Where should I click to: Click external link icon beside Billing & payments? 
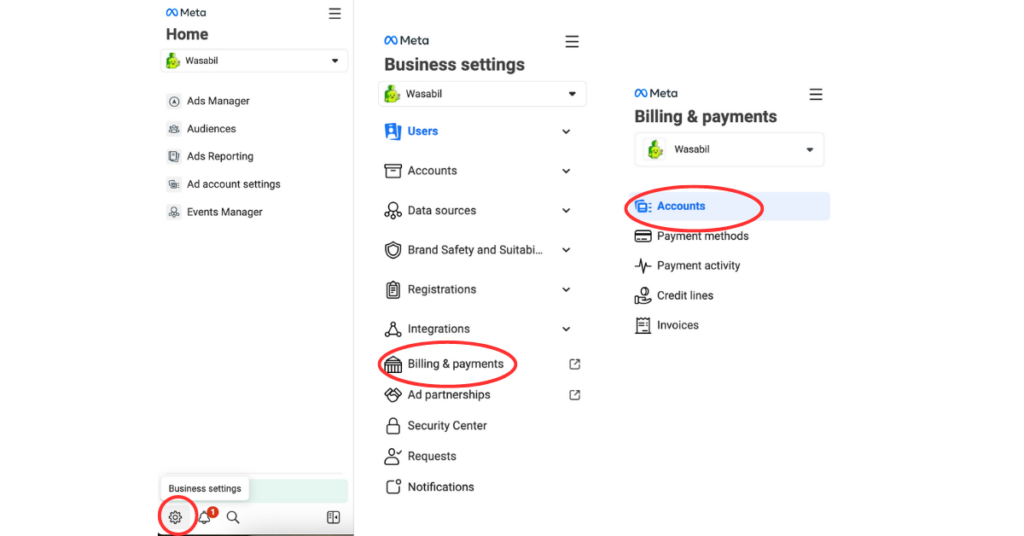(575, 364)
